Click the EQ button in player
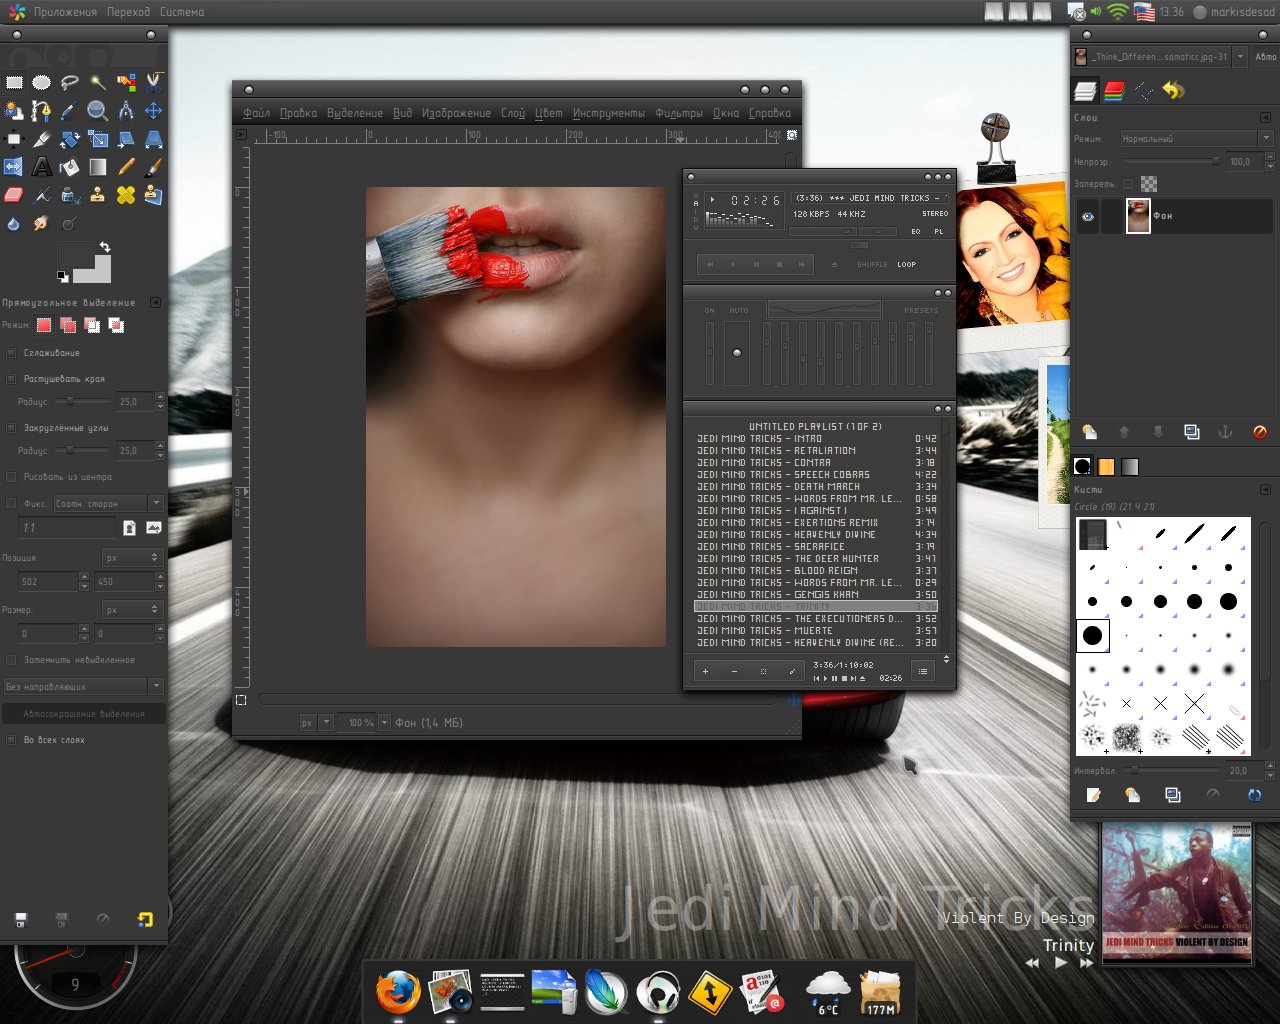This screenshot has width=1280, height=1024. click(916, 231)
